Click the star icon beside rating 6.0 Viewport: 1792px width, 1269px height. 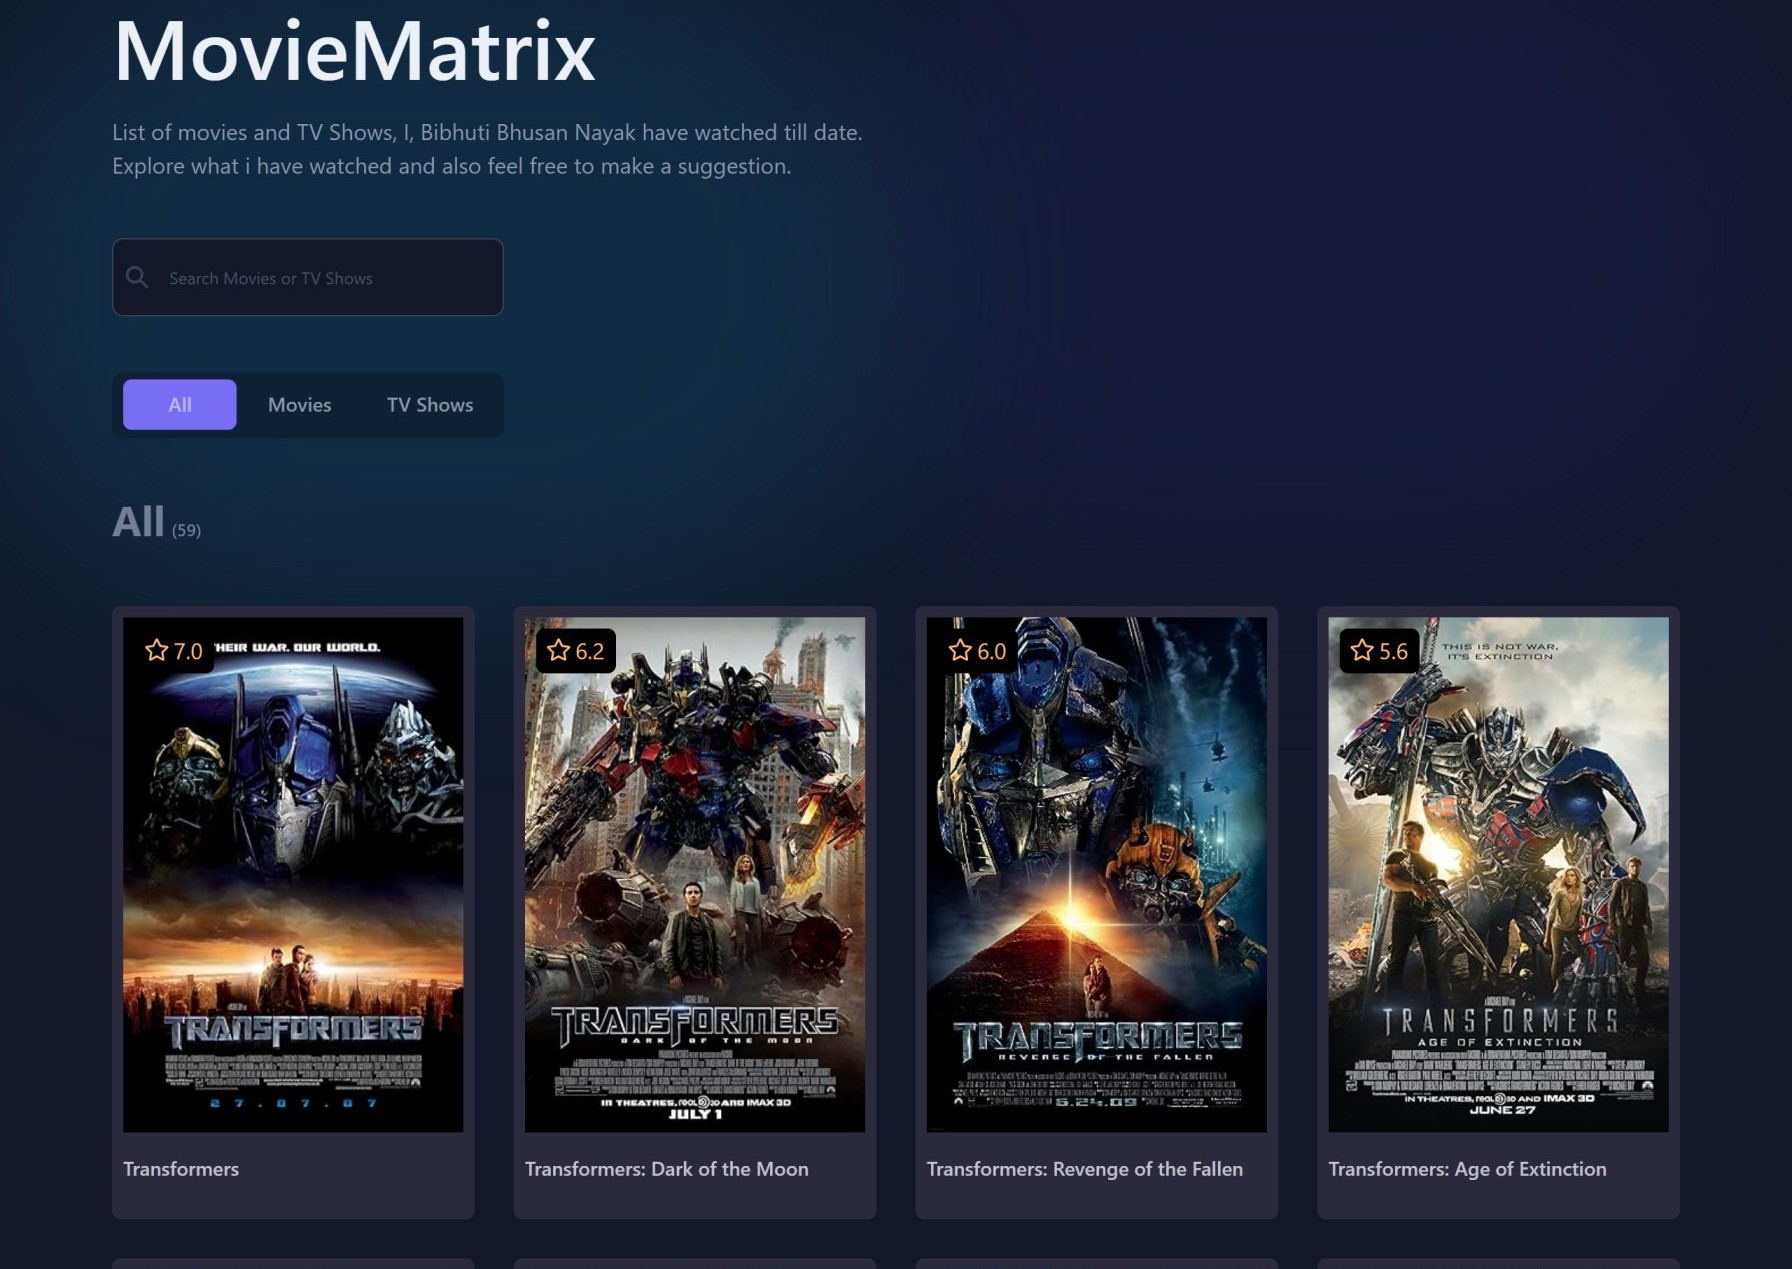(960, 651)
